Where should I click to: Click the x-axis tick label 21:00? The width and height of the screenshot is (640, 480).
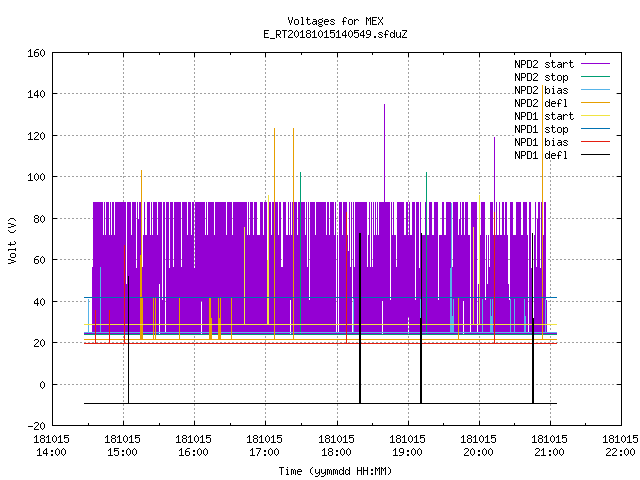[x=549, y=452]
